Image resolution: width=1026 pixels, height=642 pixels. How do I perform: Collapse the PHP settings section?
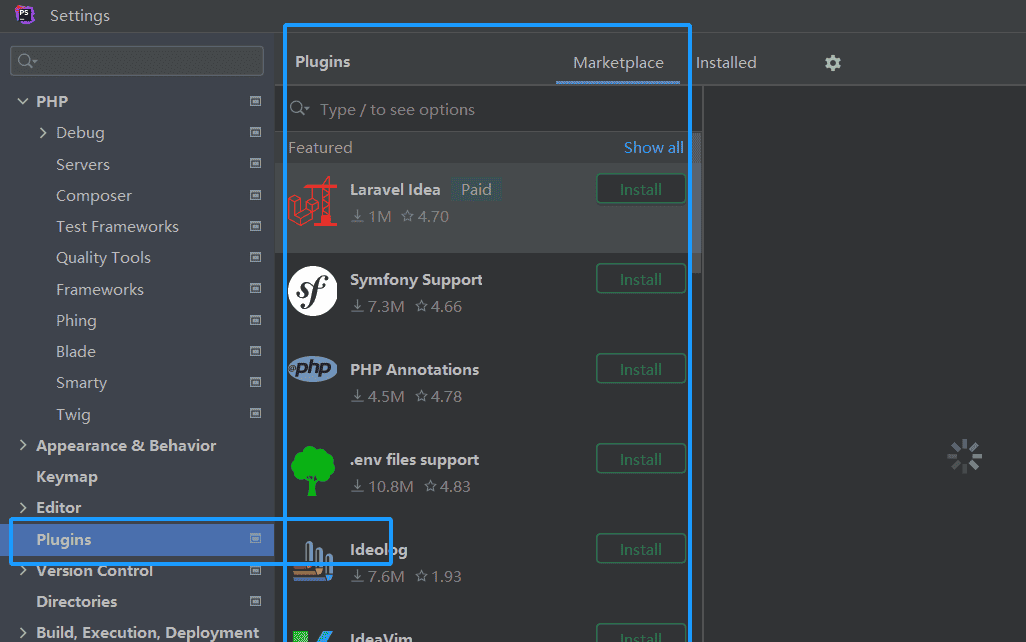pos(22,101)
